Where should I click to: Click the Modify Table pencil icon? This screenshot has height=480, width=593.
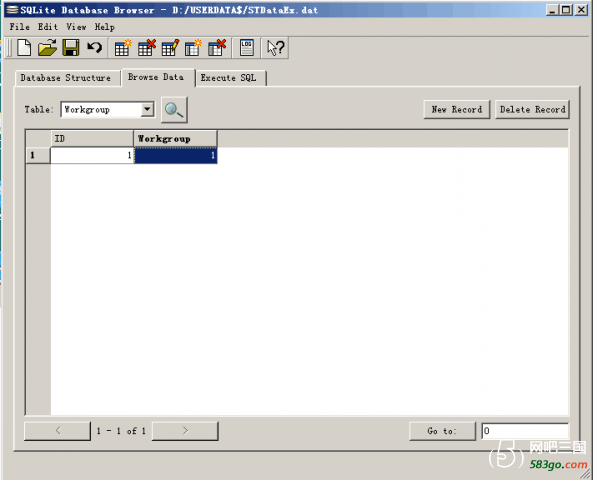pyautogui.click(x=170, y=48)
